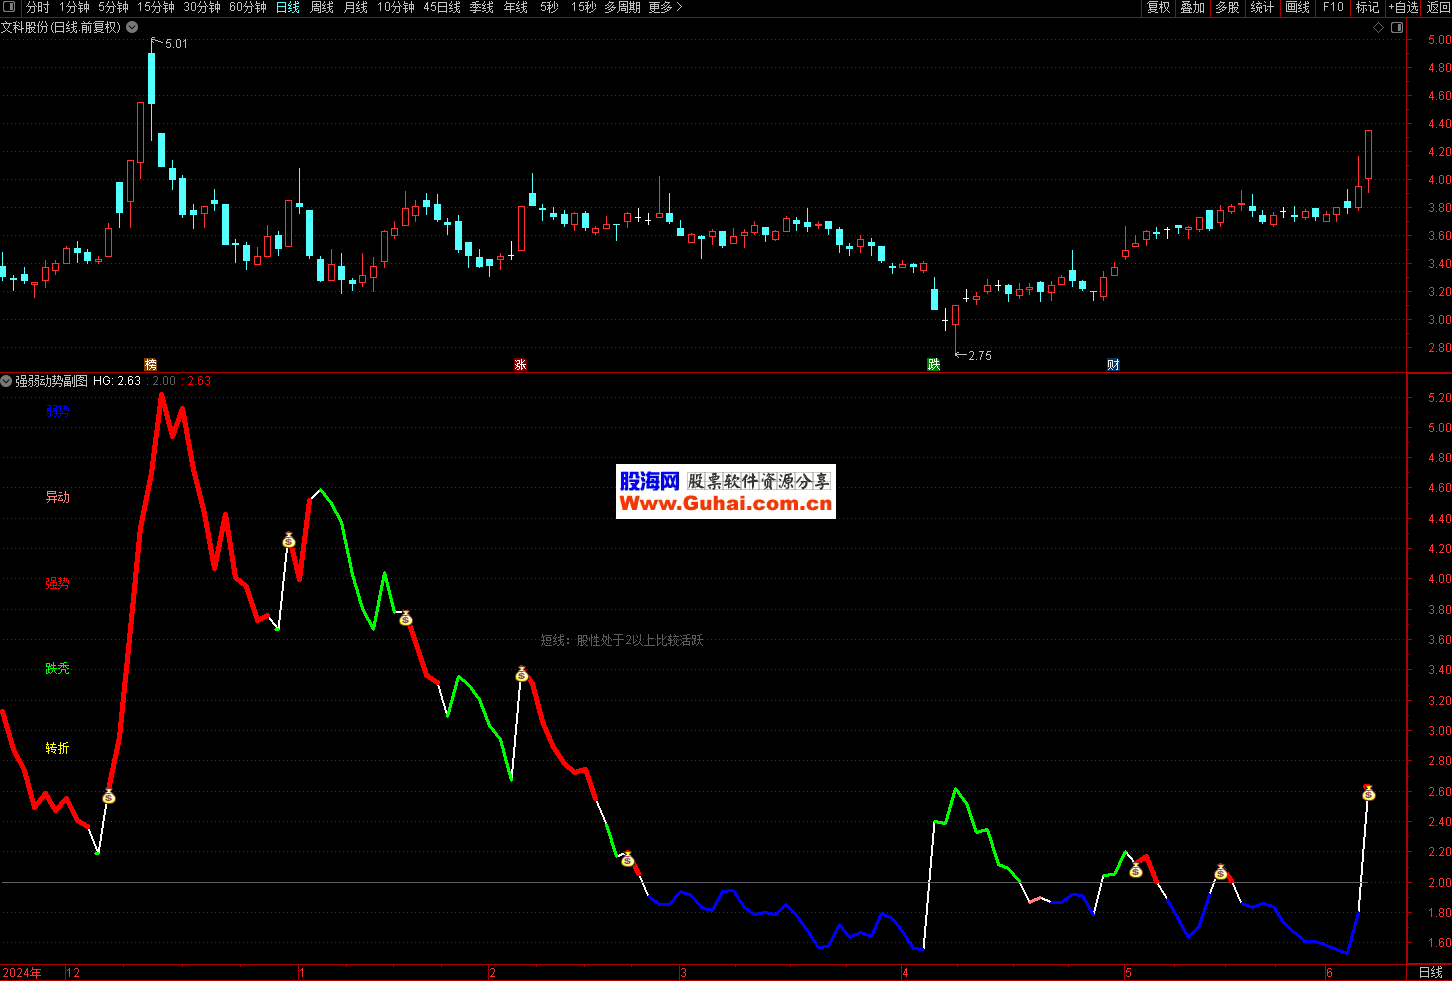Select the 1分钟 period

pyautogui.click(x=74, y=7)
